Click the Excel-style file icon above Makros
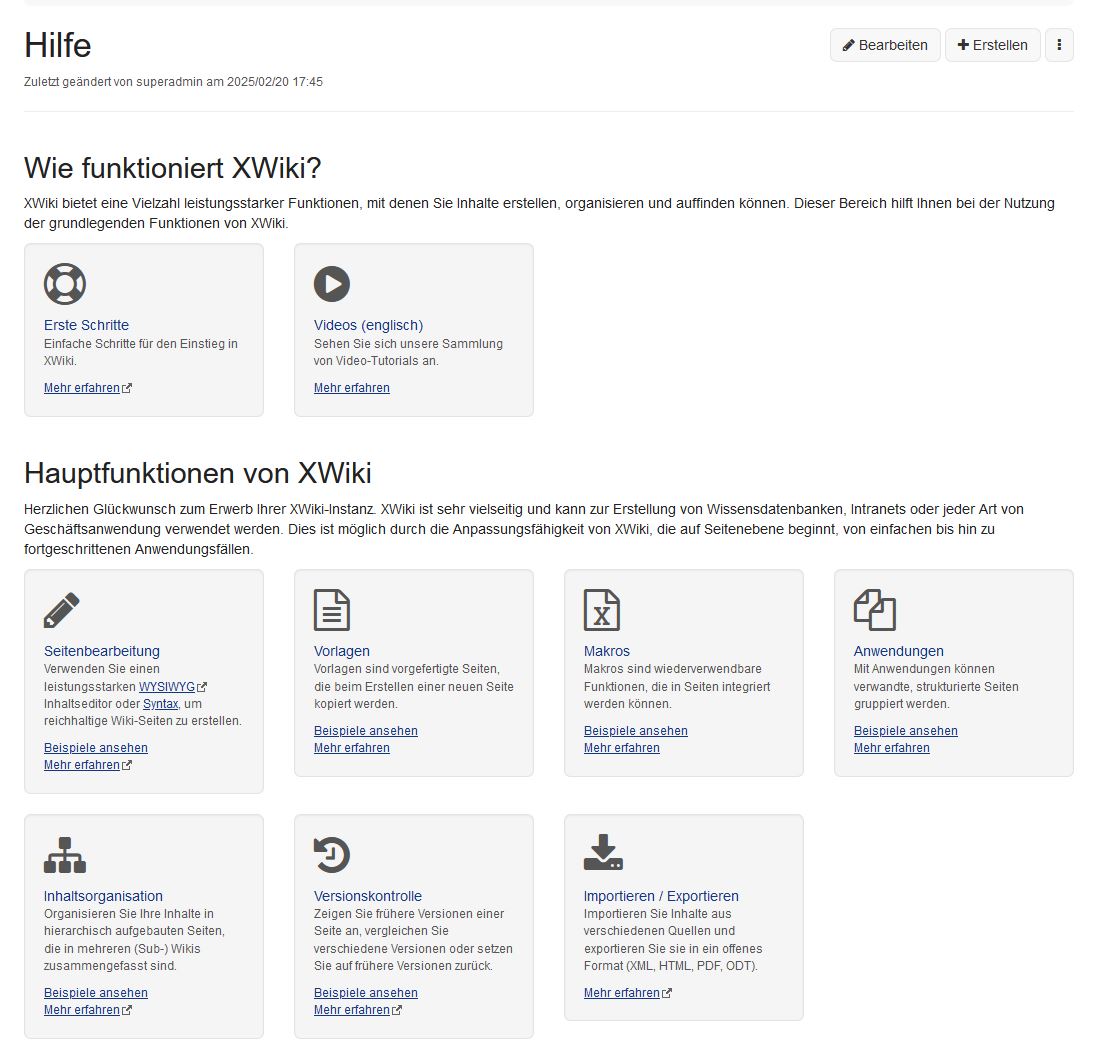This screenshot has height=1062, width=1104. click(602, 610)
